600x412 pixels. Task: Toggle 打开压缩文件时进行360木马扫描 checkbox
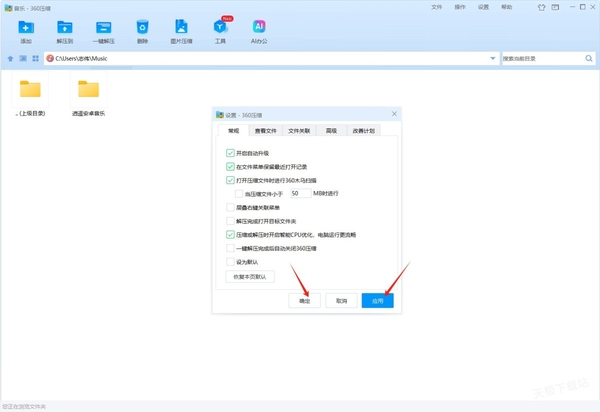pyautogui.click(x=230, y=180)
